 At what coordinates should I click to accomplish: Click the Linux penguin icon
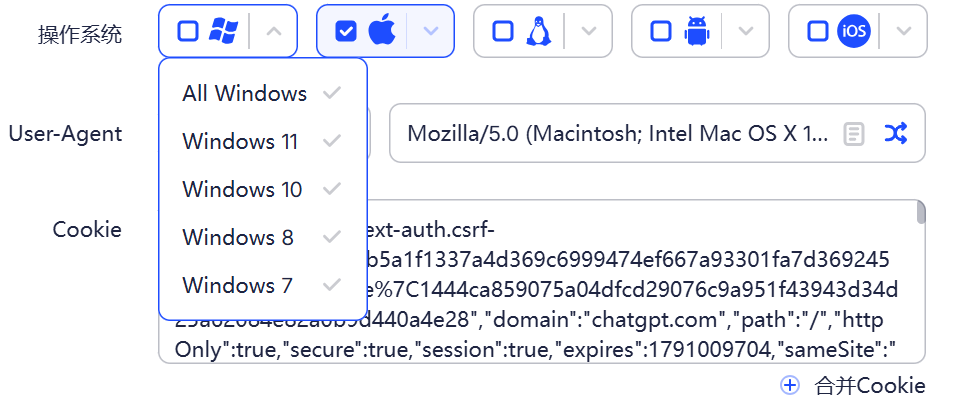click(x=539, y=31)
